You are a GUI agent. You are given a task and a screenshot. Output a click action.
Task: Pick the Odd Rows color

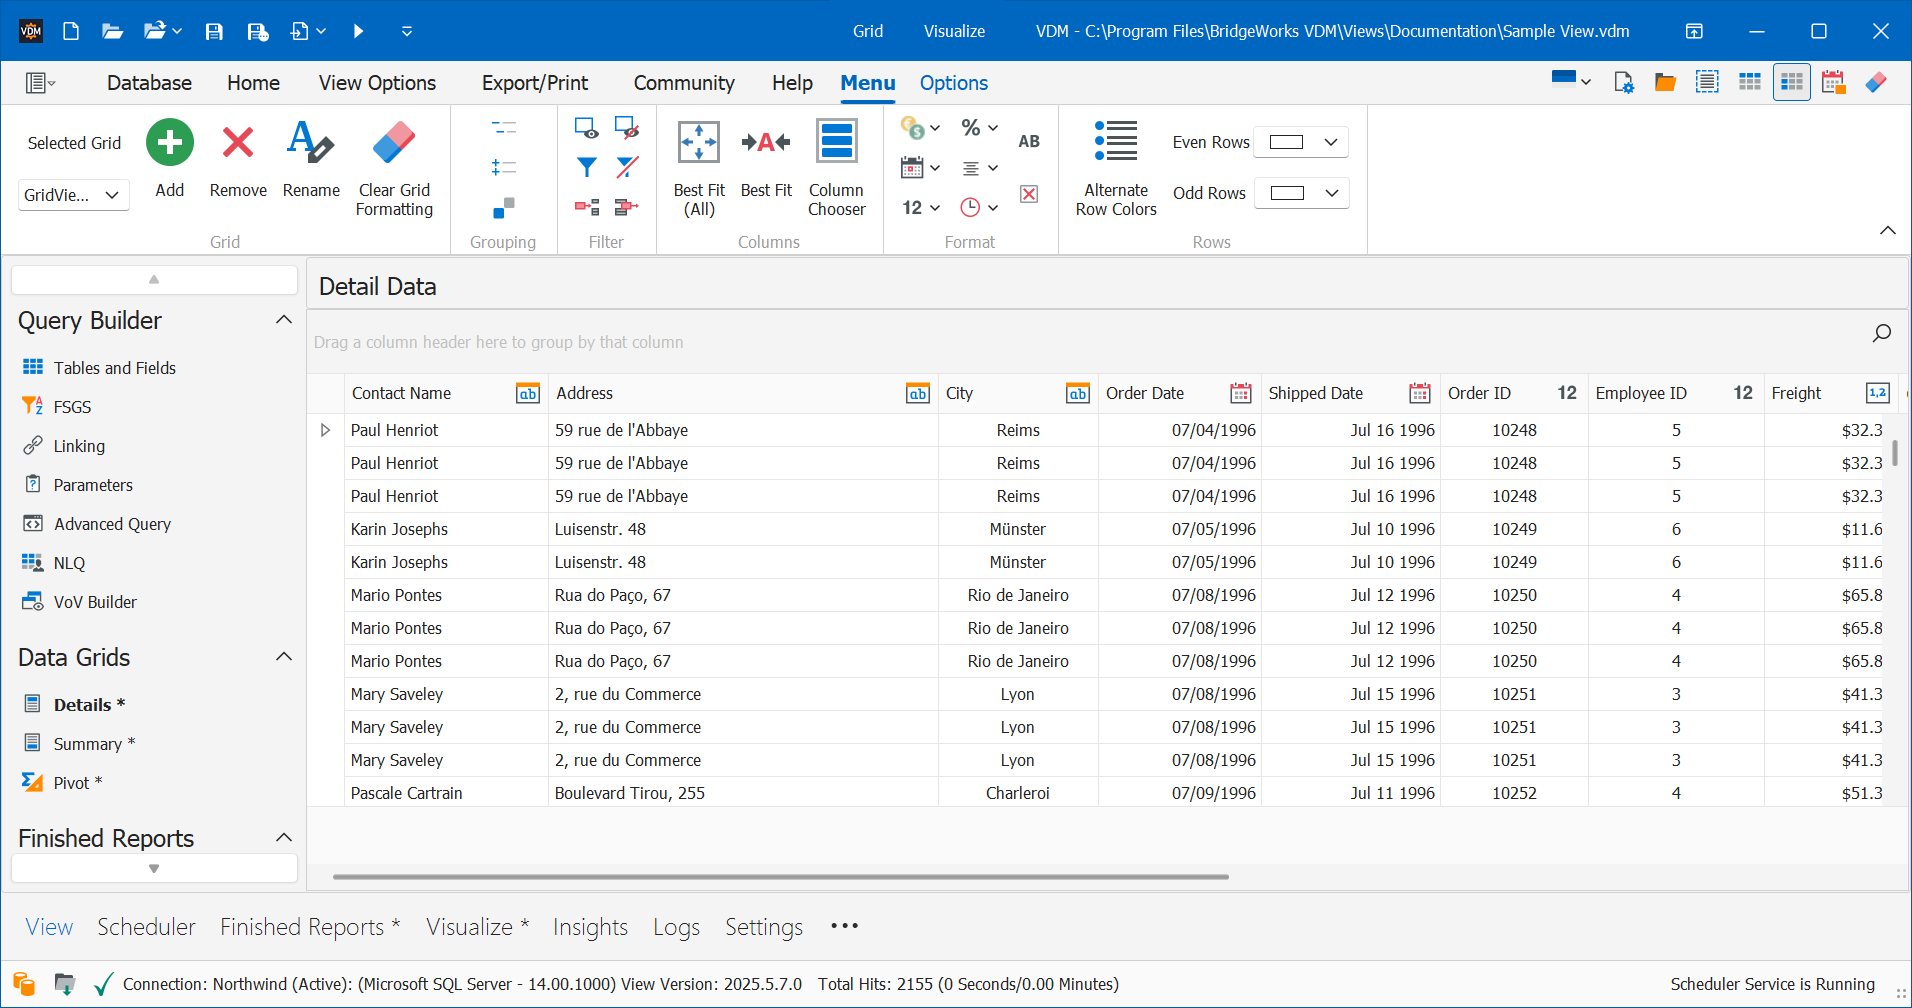pos(1302,193)
